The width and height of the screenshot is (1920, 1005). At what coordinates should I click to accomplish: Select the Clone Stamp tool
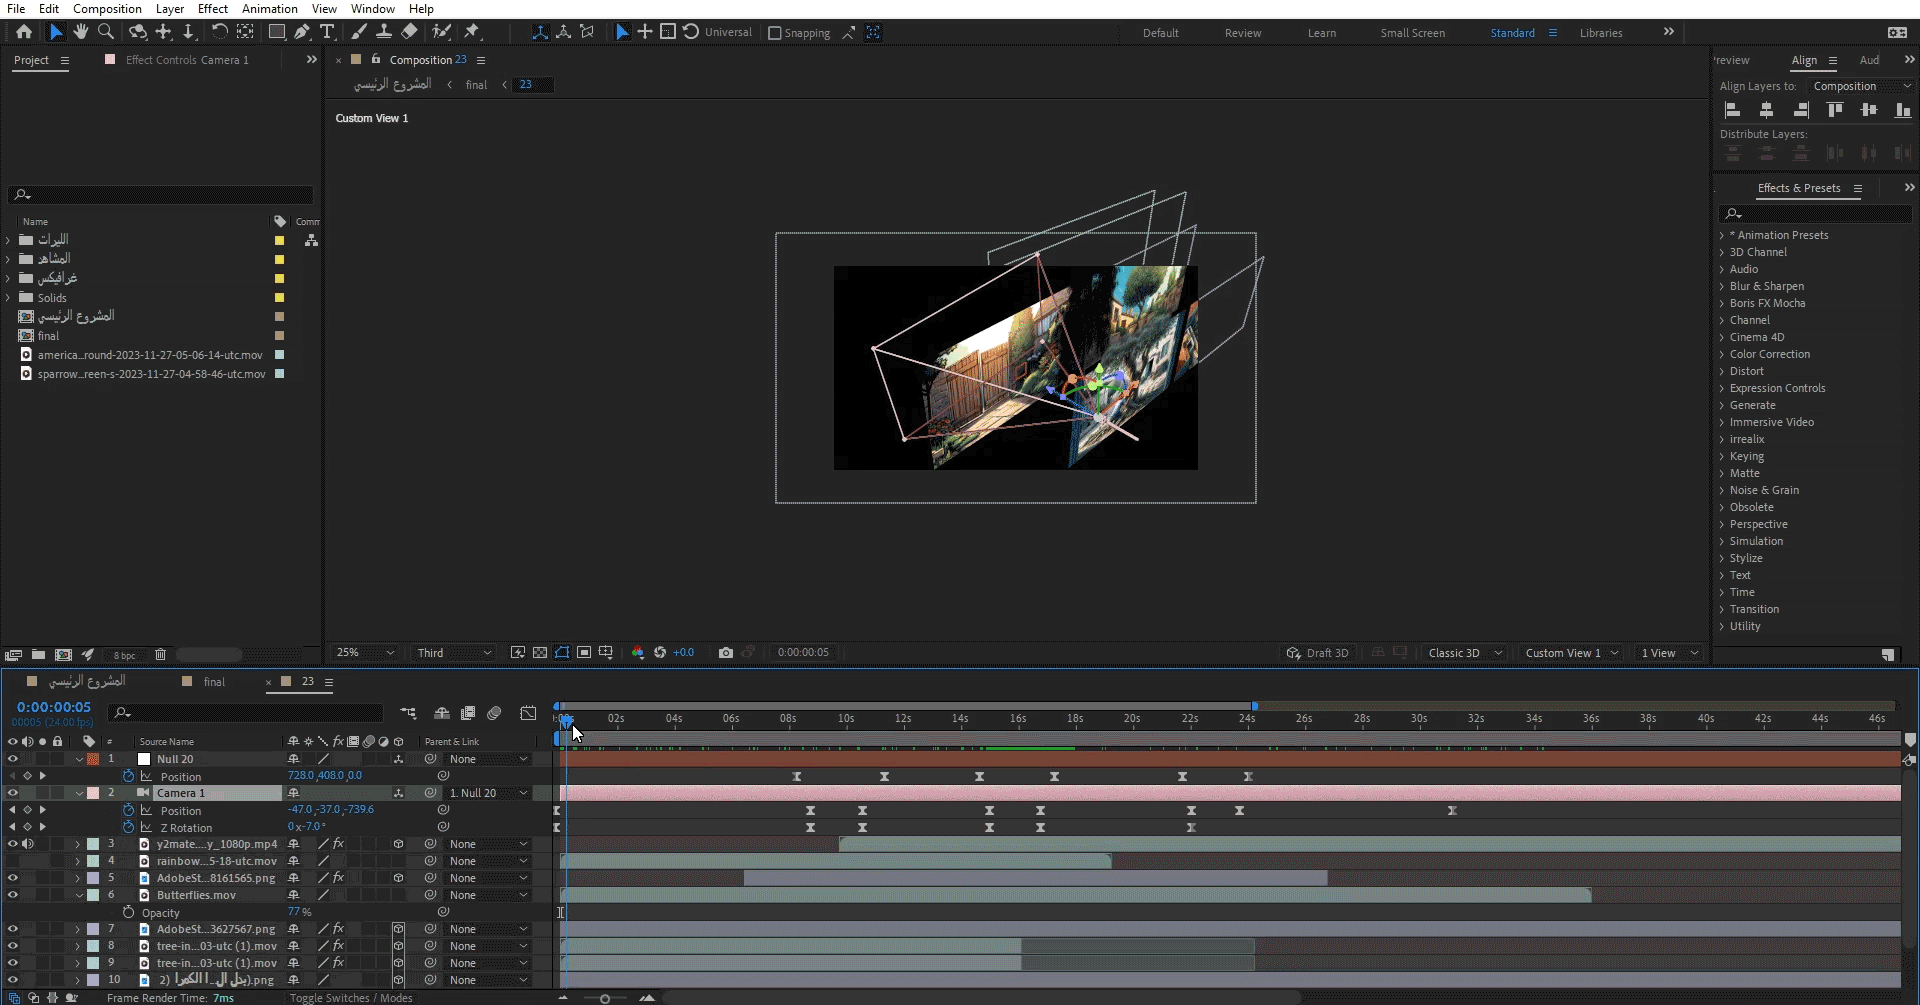coord(384,32)
